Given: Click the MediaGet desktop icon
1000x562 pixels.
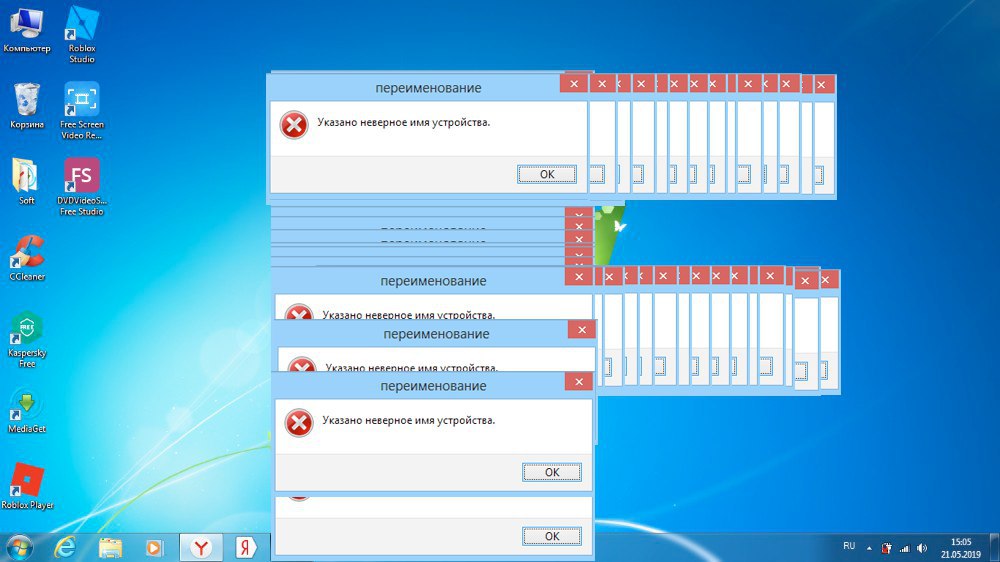Looking at the screenshot, I should click(27, 404).
